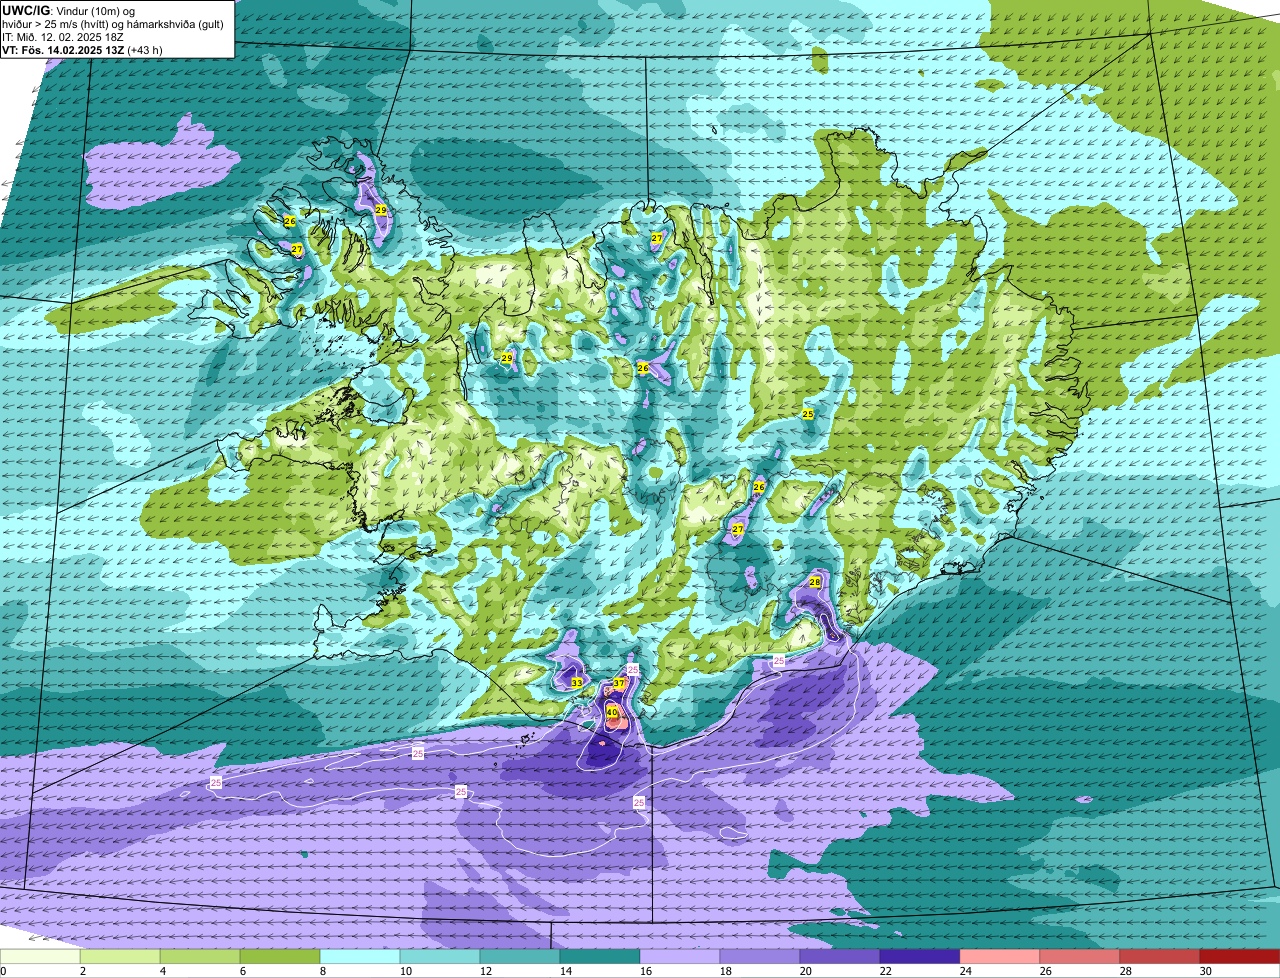Select the 10–12 m/s light turquoise swatch
Image resolution: width=1280 pixels, height=978 pixels.
(x=440, y=957)
